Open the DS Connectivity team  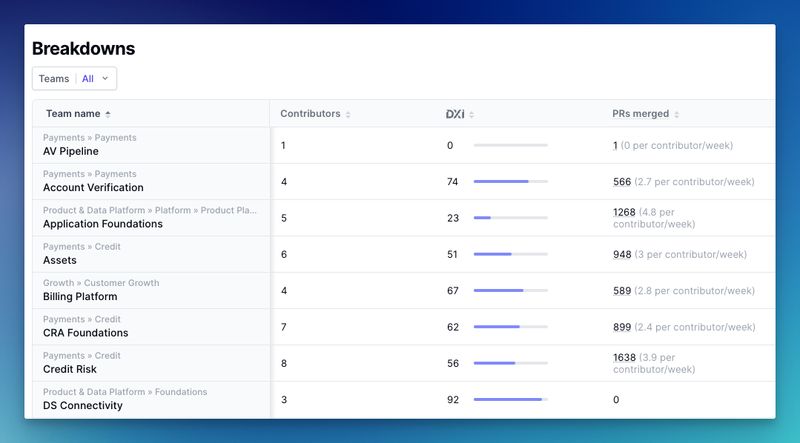point(83,405)
